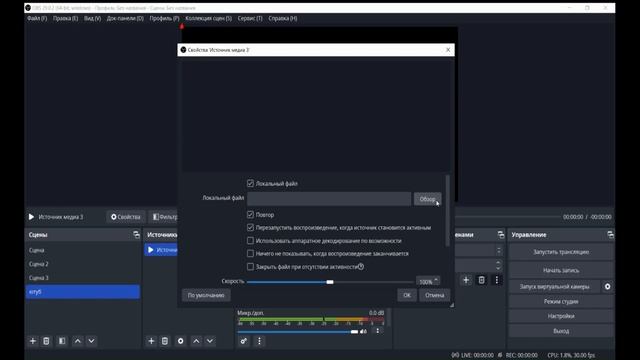
Task: Adjust speed 100% spinner arrow
Action: pyautogui.click(x=436, y=281)
